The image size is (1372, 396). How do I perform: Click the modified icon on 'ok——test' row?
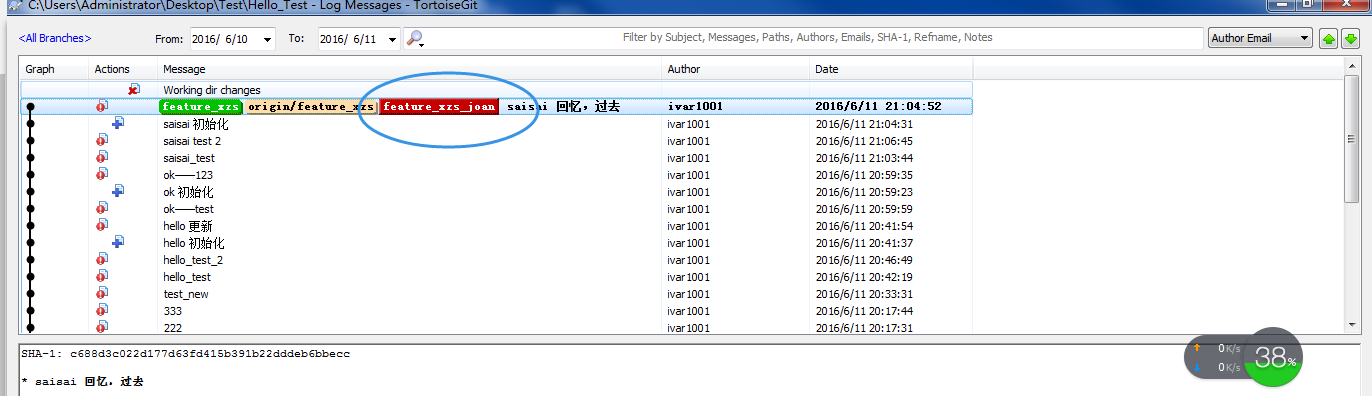(101, 208)
